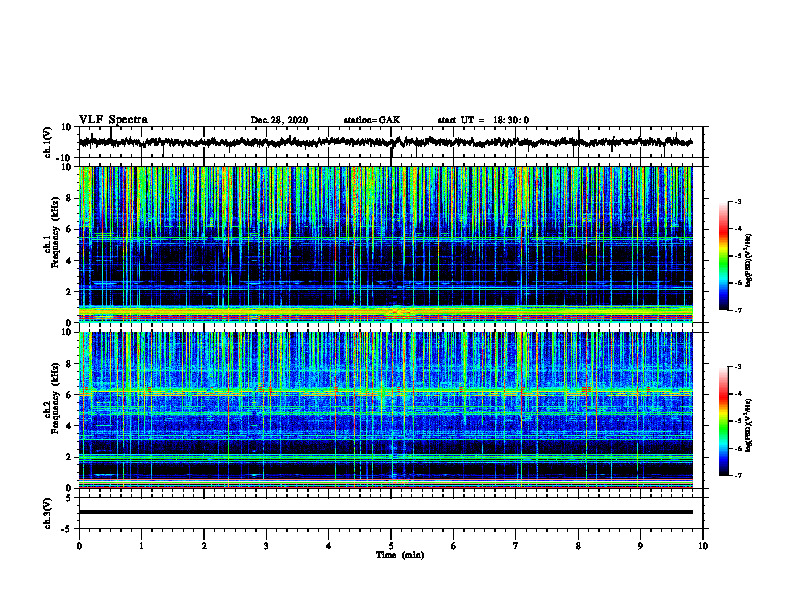Screen dimensions: 792x612
Task: Click the ch.1 colorbar "log(PSD)" unit label
Action: [x=748, y=261]
